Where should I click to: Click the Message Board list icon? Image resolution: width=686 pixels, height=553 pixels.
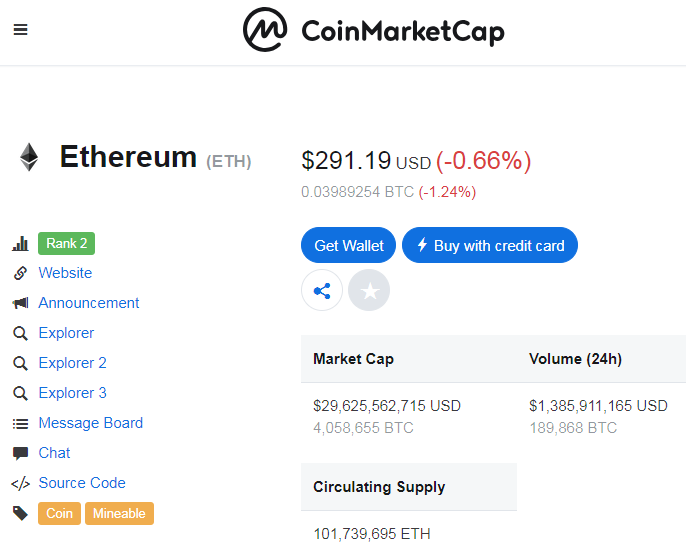[x=20, y=423]
